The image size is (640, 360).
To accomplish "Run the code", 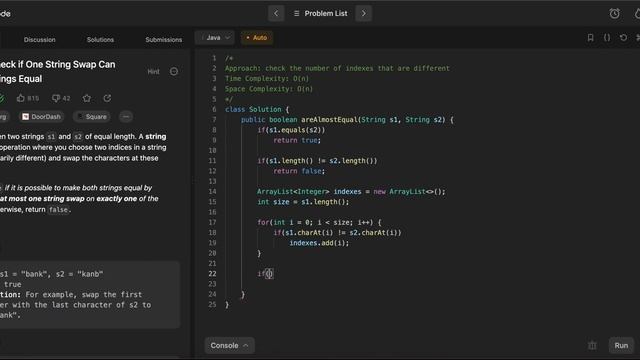I will tap(621, 345).
